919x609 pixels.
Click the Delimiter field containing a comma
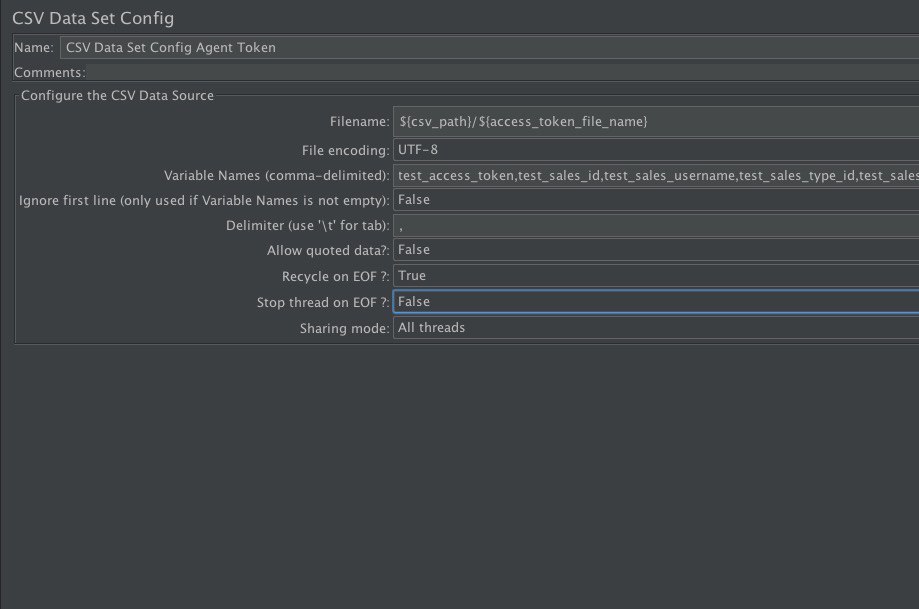(656, 226)
